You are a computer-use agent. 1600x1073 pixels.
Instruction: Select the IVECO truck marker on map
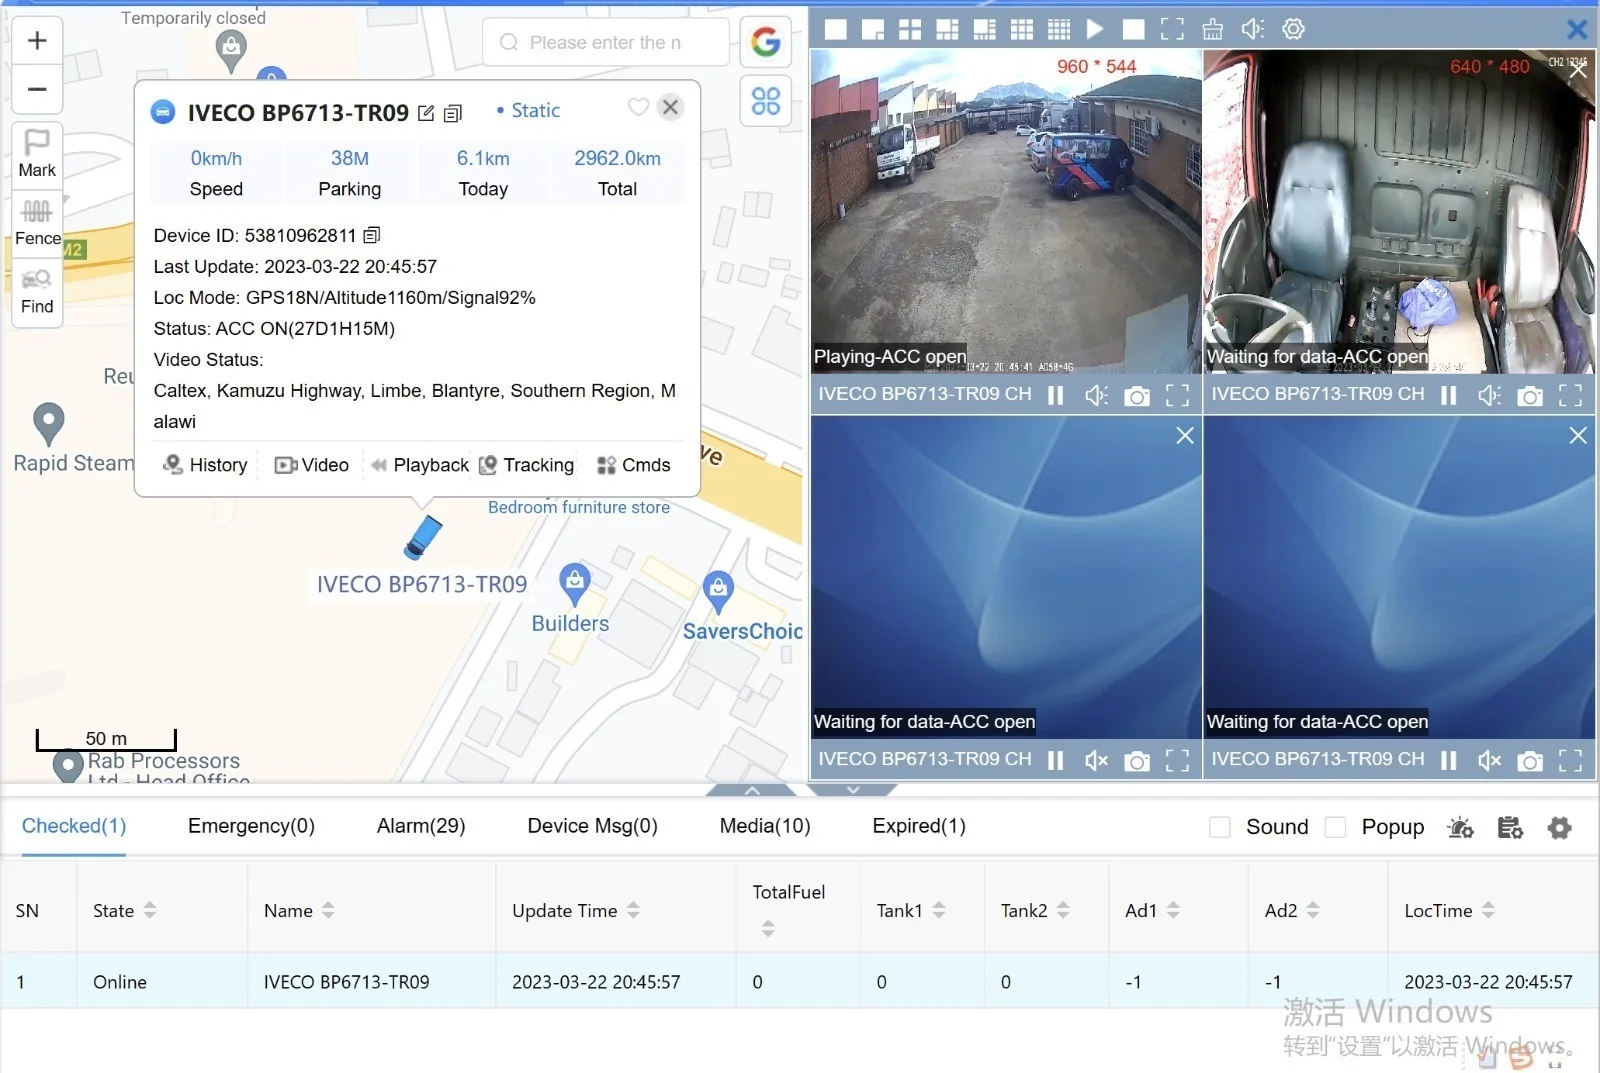click(424, 537)
